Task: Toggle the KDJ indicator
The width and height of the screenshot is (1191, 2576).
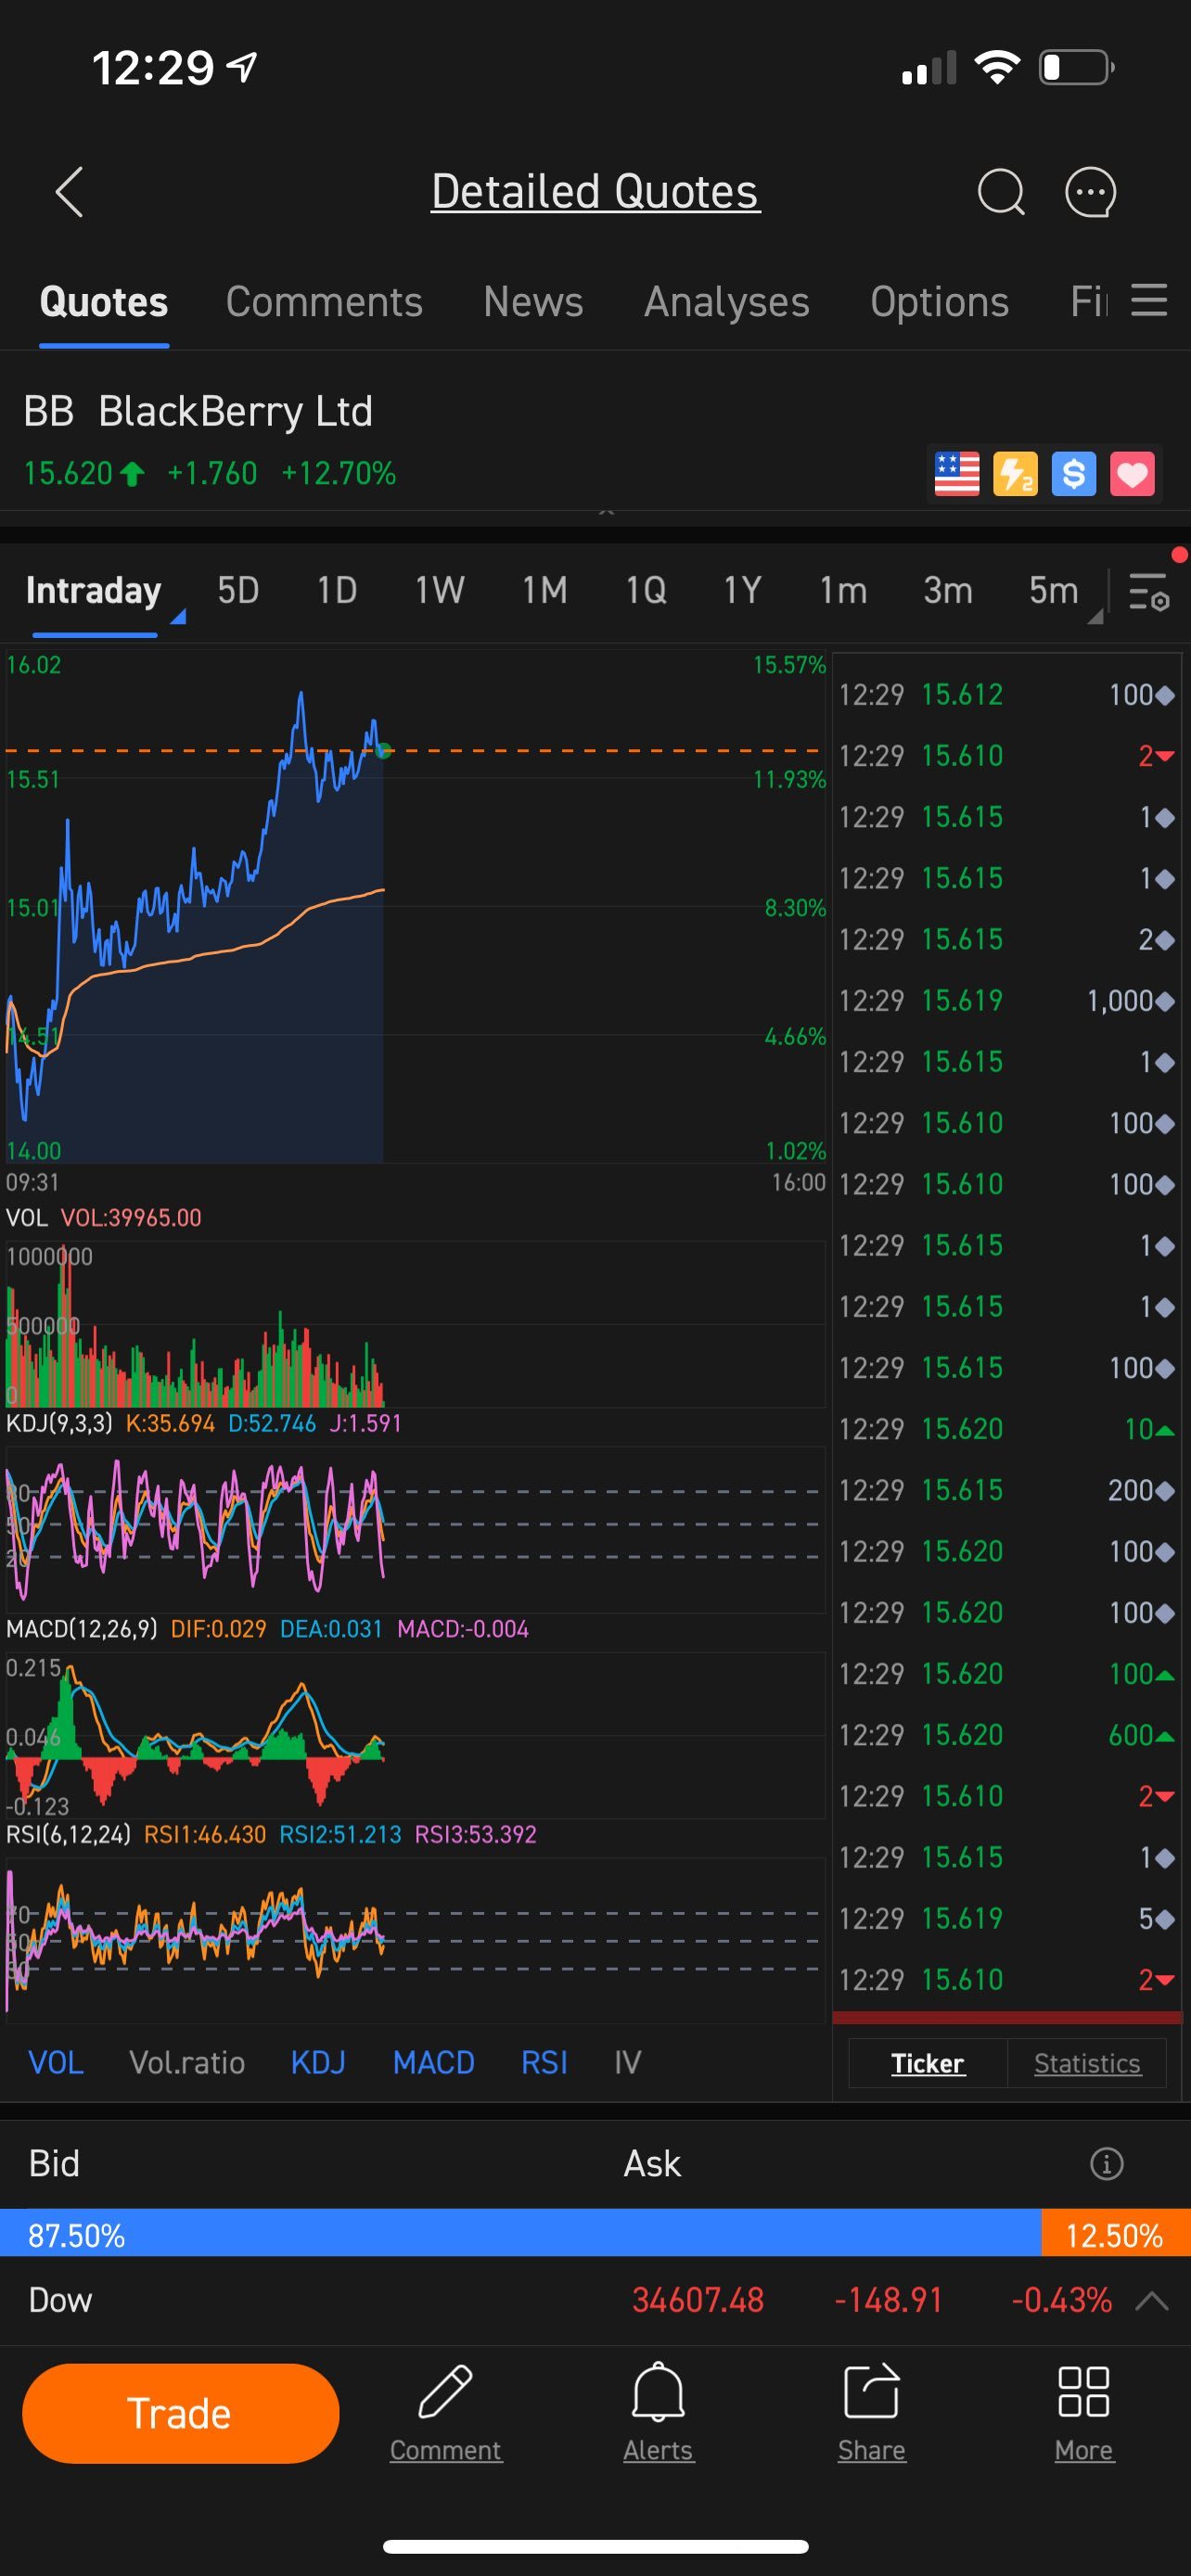Action: point(318,2062)
